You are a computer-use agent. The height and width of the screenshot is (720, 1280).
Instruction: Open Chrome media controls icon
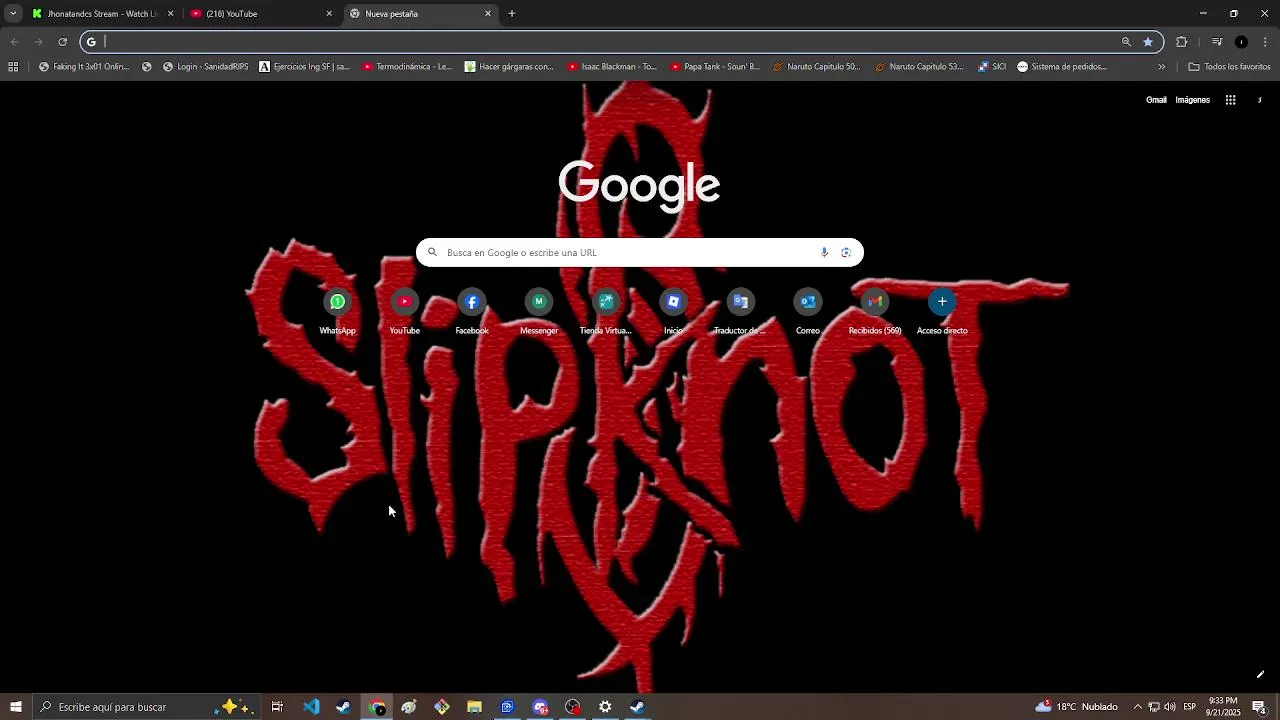(1217, 42)
